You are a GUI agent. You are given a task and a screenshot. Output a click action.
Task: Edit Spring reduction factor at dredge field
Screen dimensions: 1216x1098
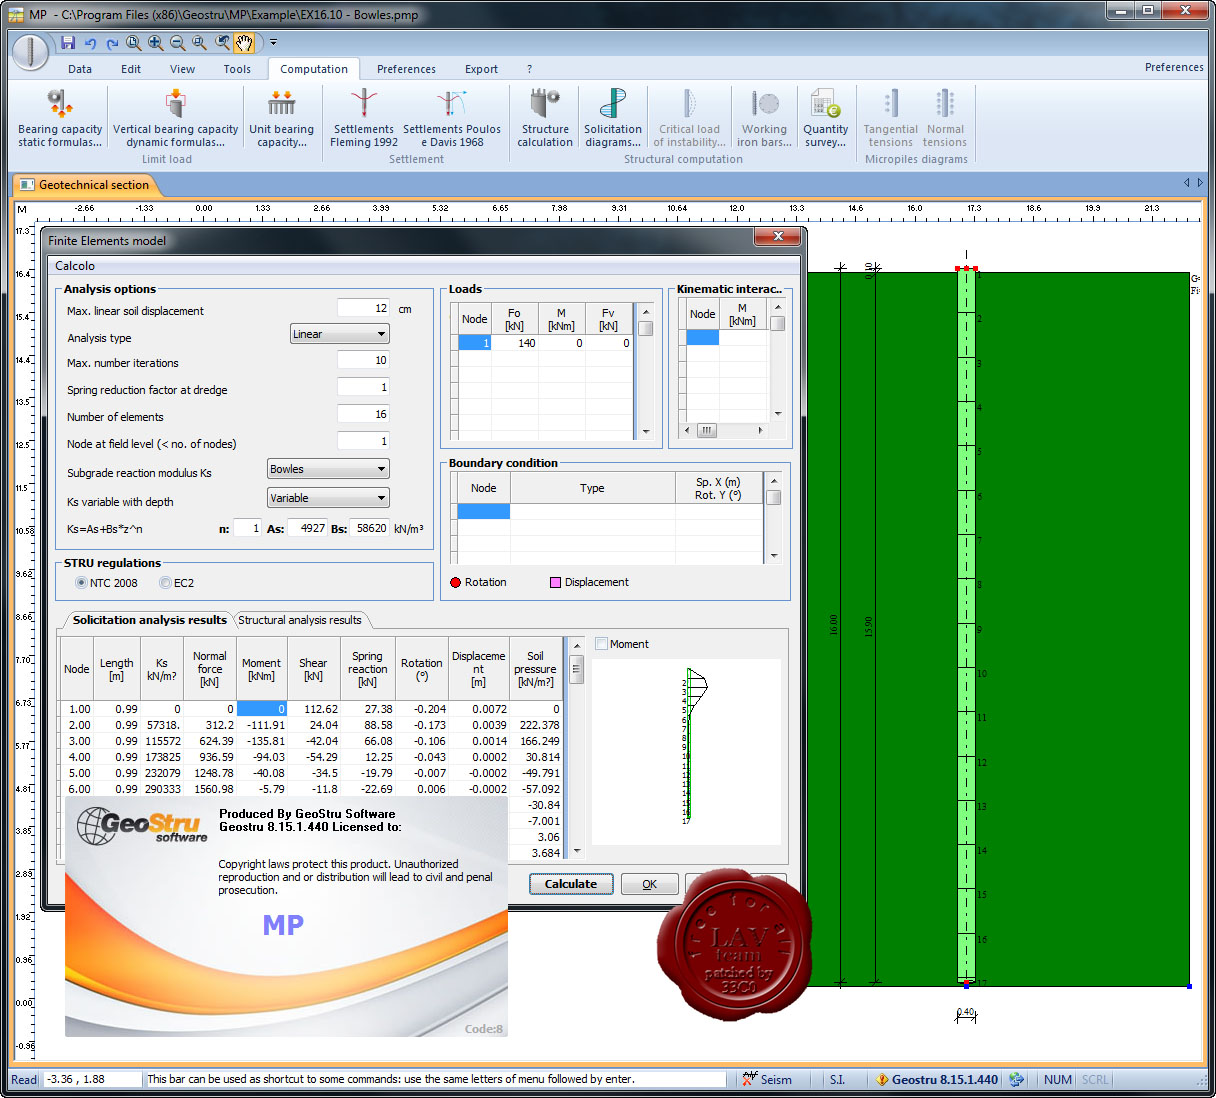[x=363, y=388]
